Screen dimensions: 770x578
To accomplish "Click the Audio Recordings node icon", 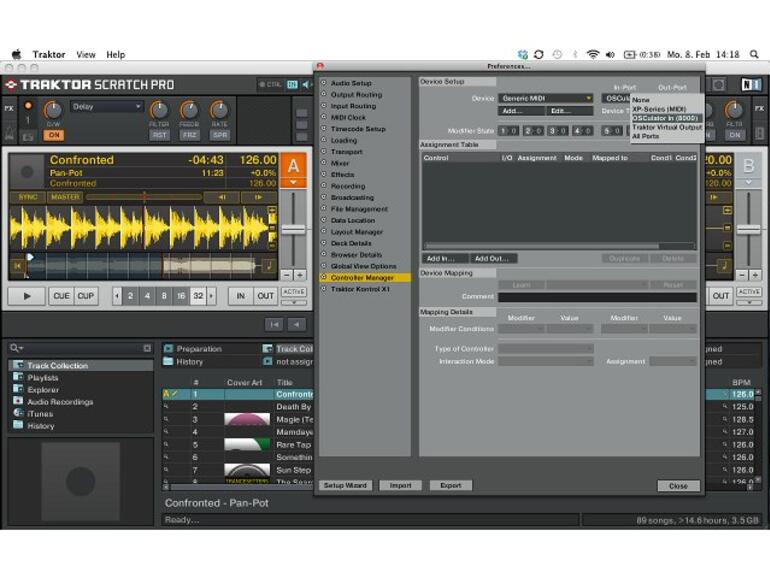I will pos(18,402).
